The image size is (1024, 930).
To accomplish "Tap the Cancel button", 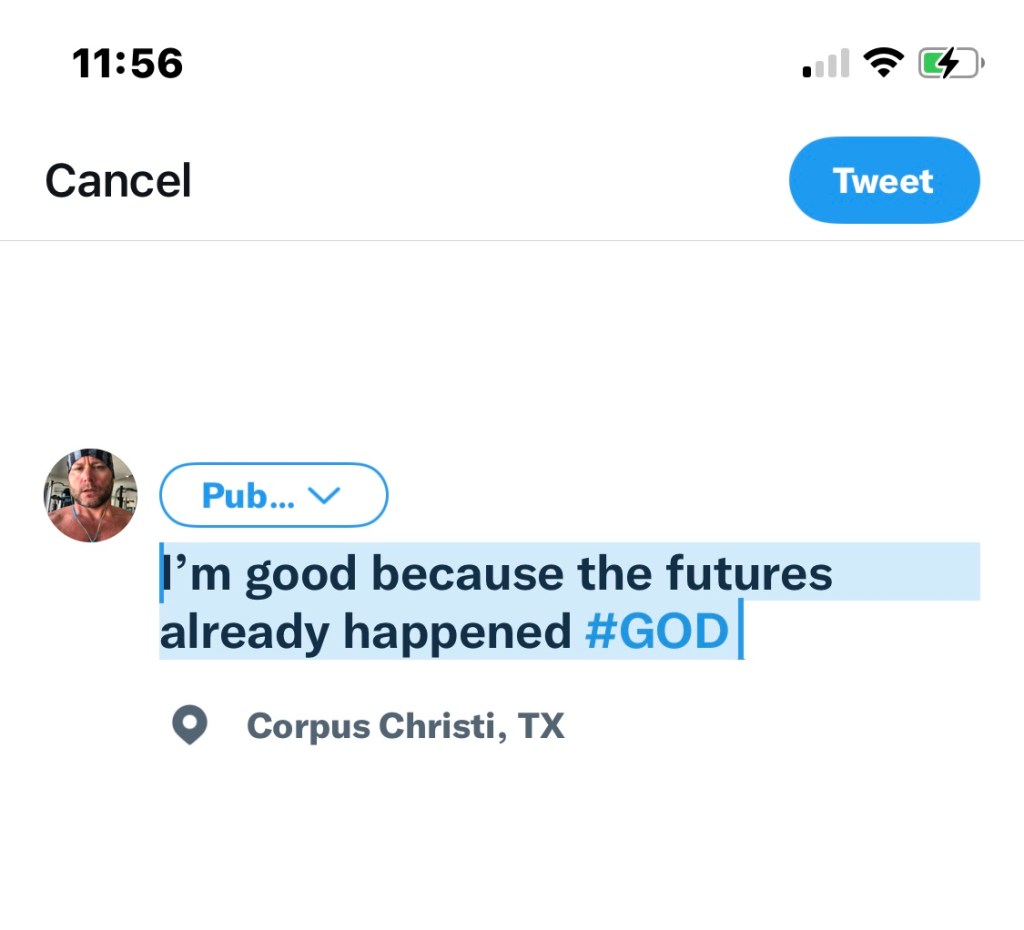I will 118,181.
